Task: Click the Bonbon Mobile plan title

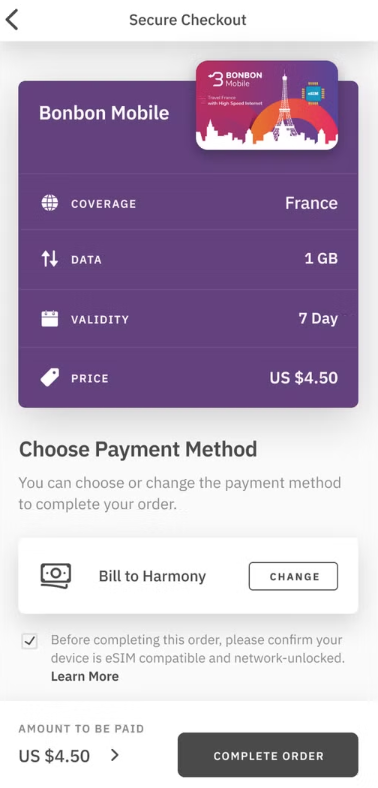Action: tap(104, 113)
